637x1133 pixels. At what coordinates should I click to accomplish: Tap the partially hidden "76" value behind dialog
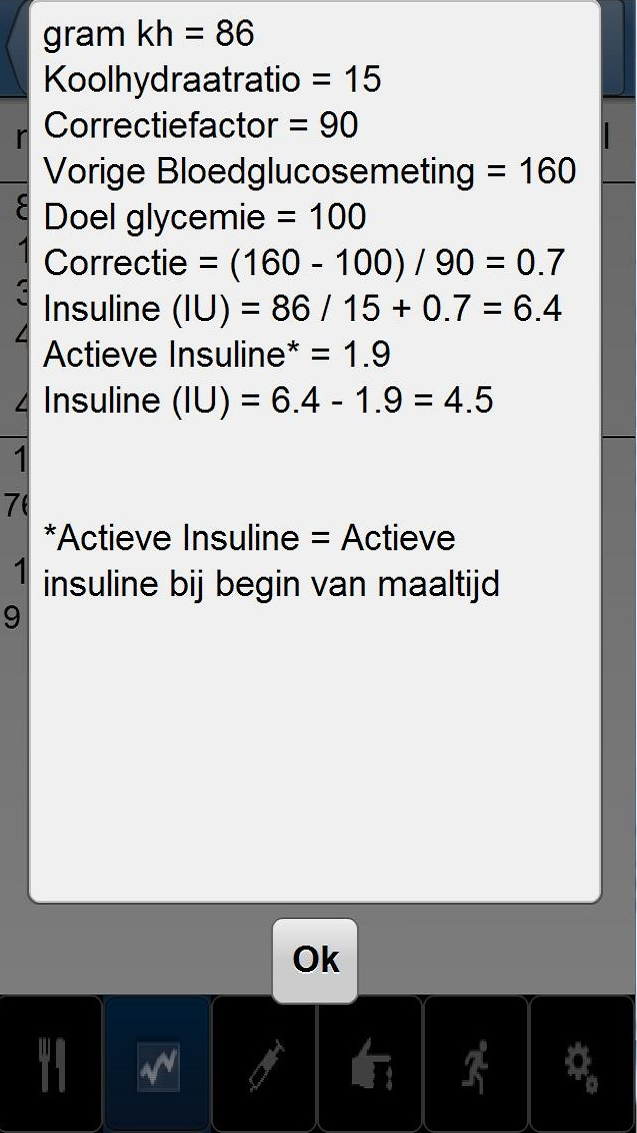click(14, 506)
